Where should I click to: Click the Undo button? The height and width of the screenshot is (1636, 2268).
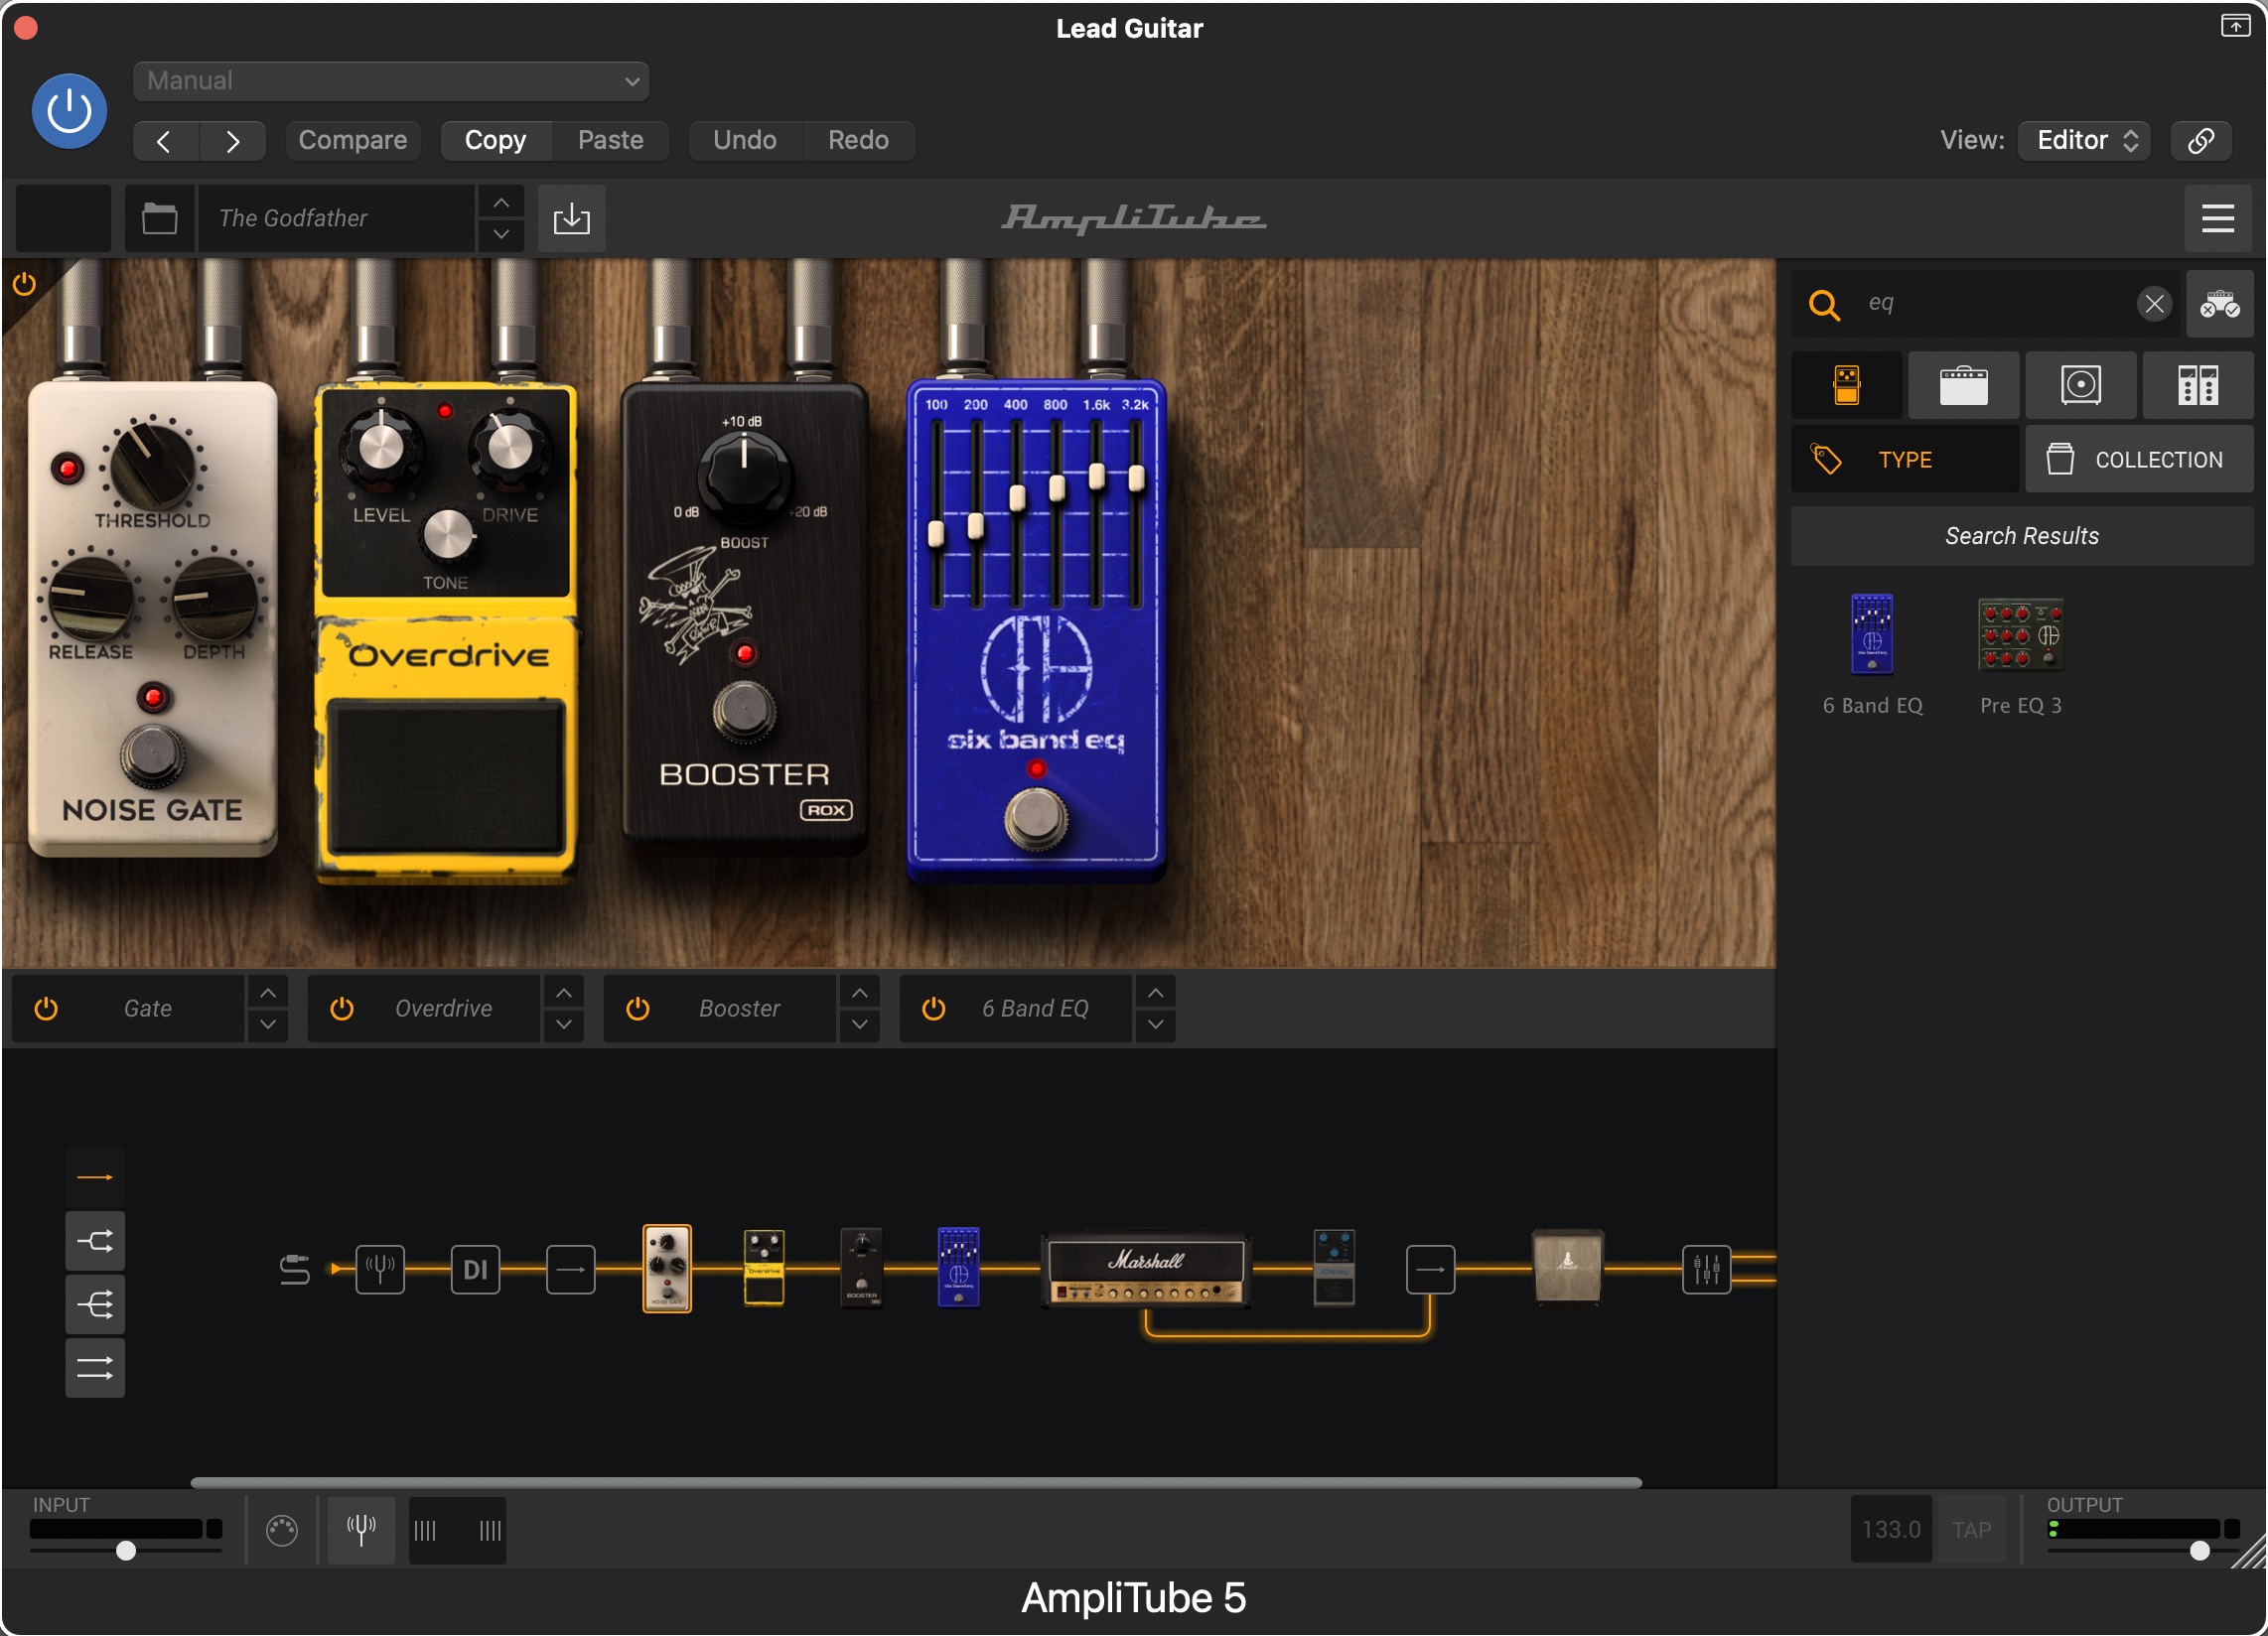[745, 140]
